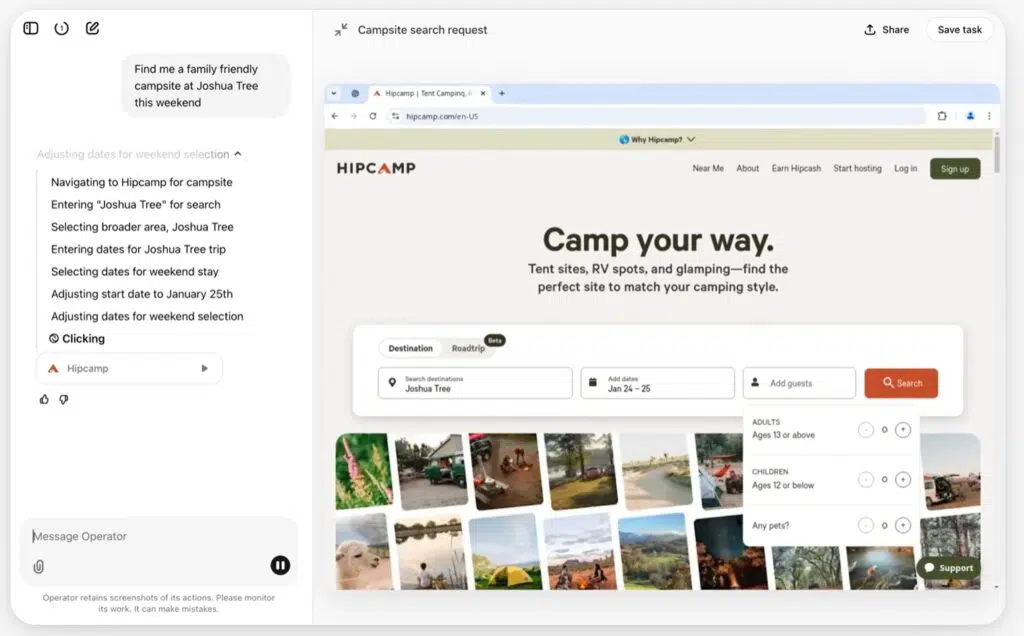Viewport: 1024px width, 636px height.
Task: Click the Message Operator input field
Action: [x=150, y=537]
